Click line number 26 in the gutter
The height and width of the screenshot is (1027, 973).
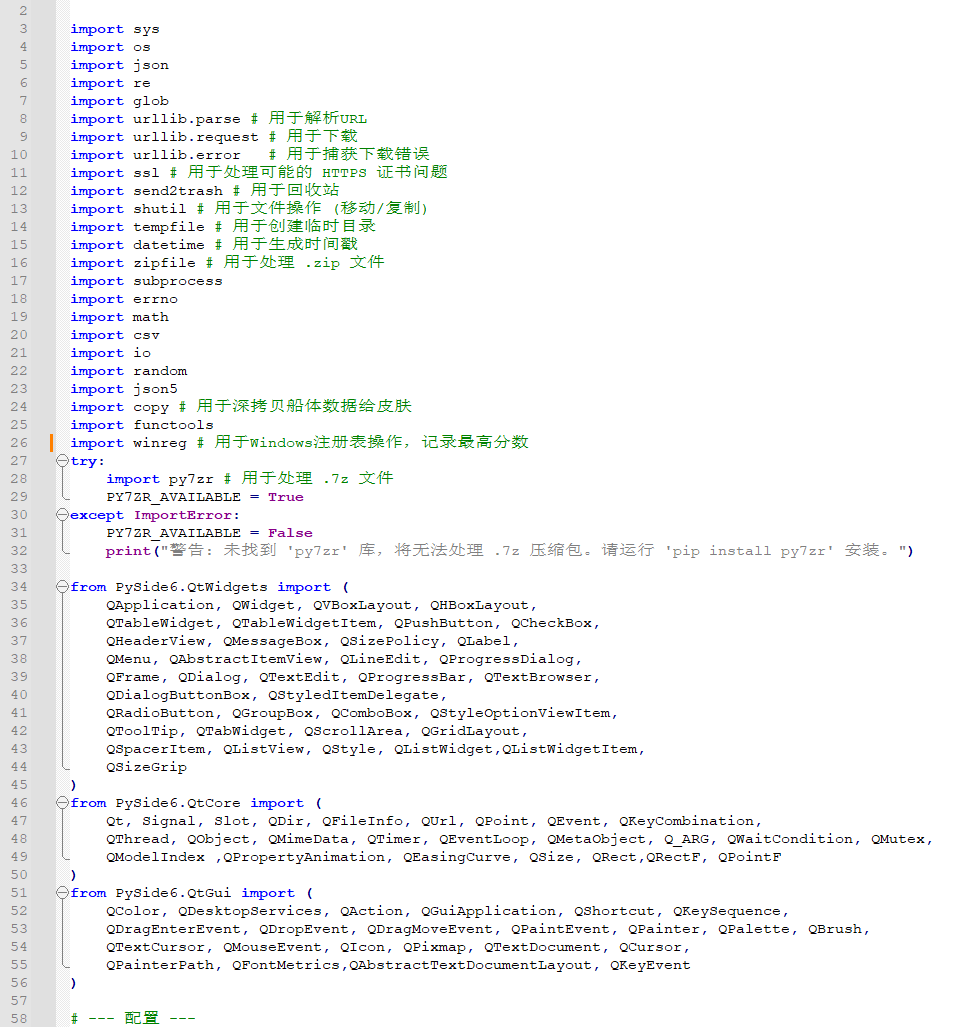tap(20, 443)
